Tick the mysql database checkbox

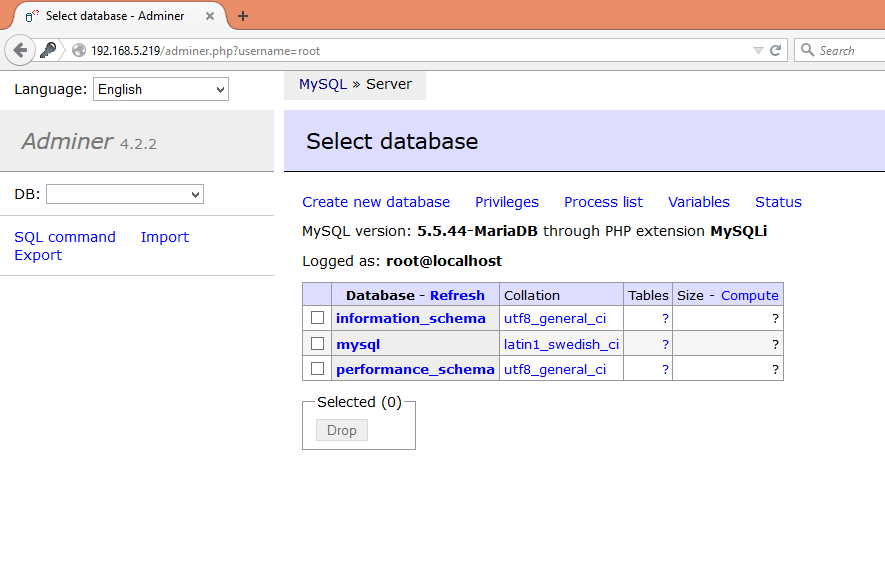(317, 343)
